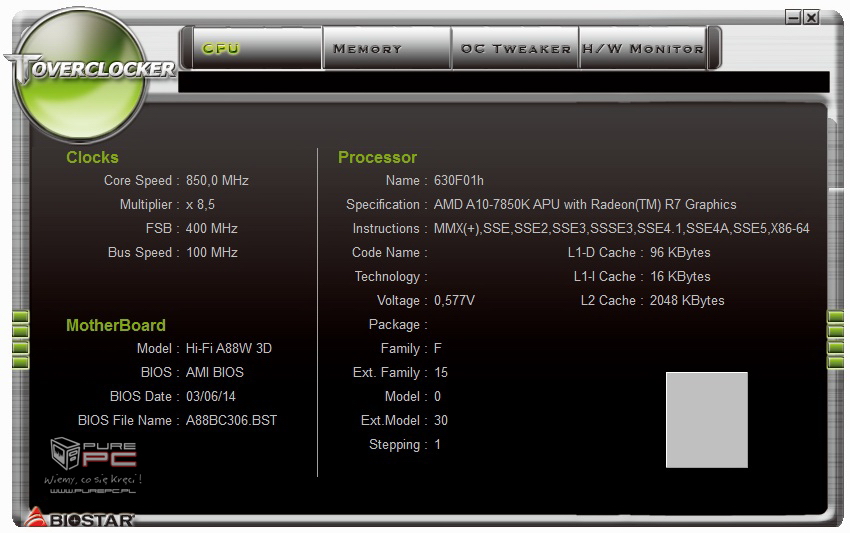Click the L2 Cache 2048 KBytes value

[686, 301]
